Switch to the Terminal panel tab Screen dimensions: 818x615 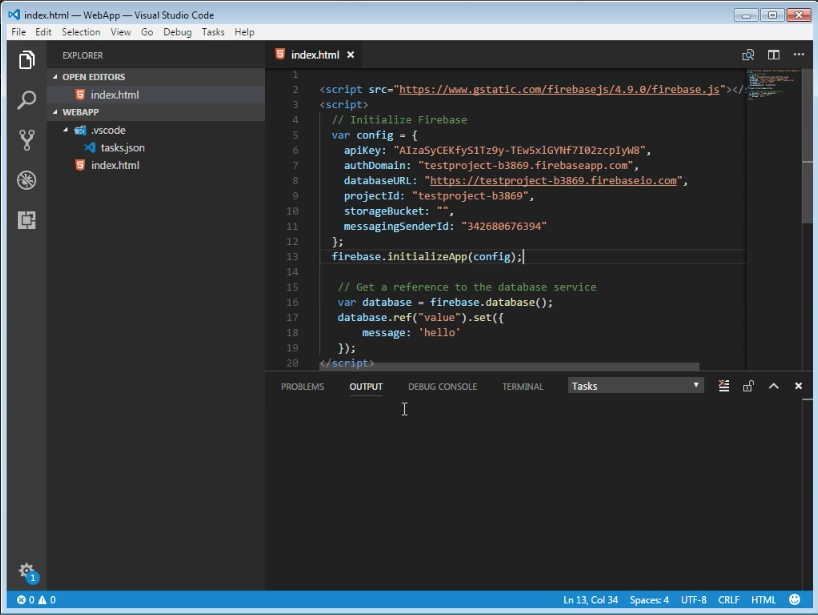523,387
